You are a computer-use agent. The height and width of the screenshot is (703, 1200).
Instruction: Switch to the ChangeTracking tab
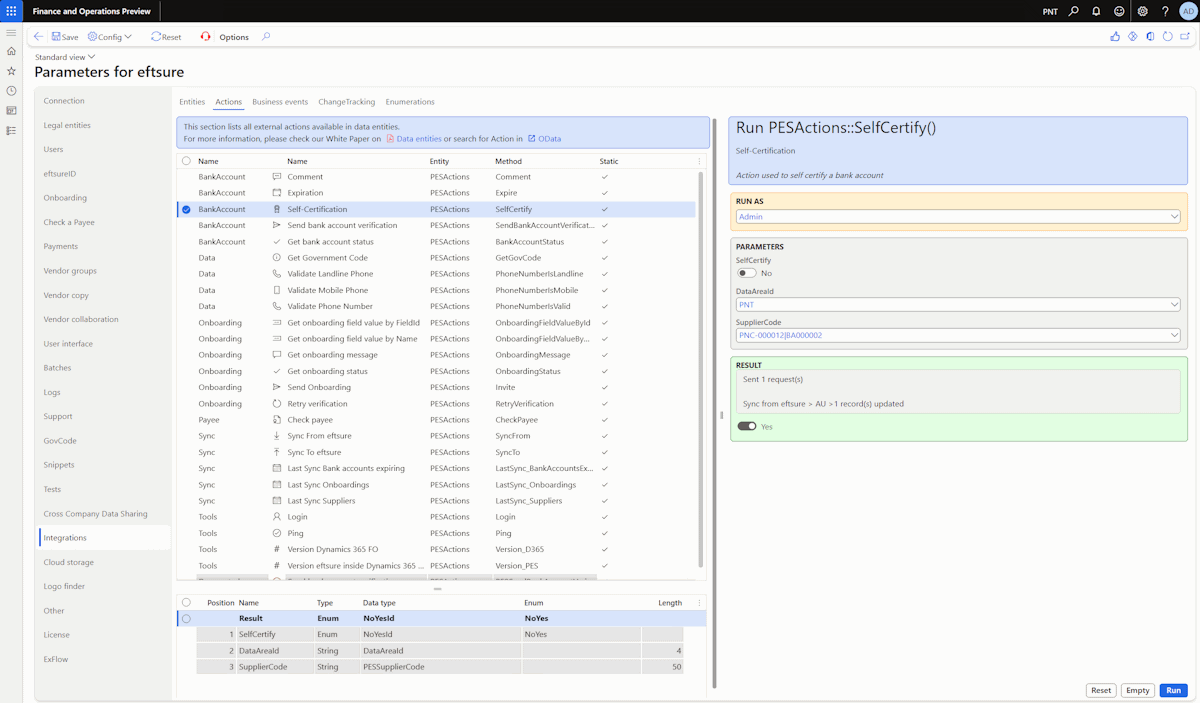click(347, 102)
